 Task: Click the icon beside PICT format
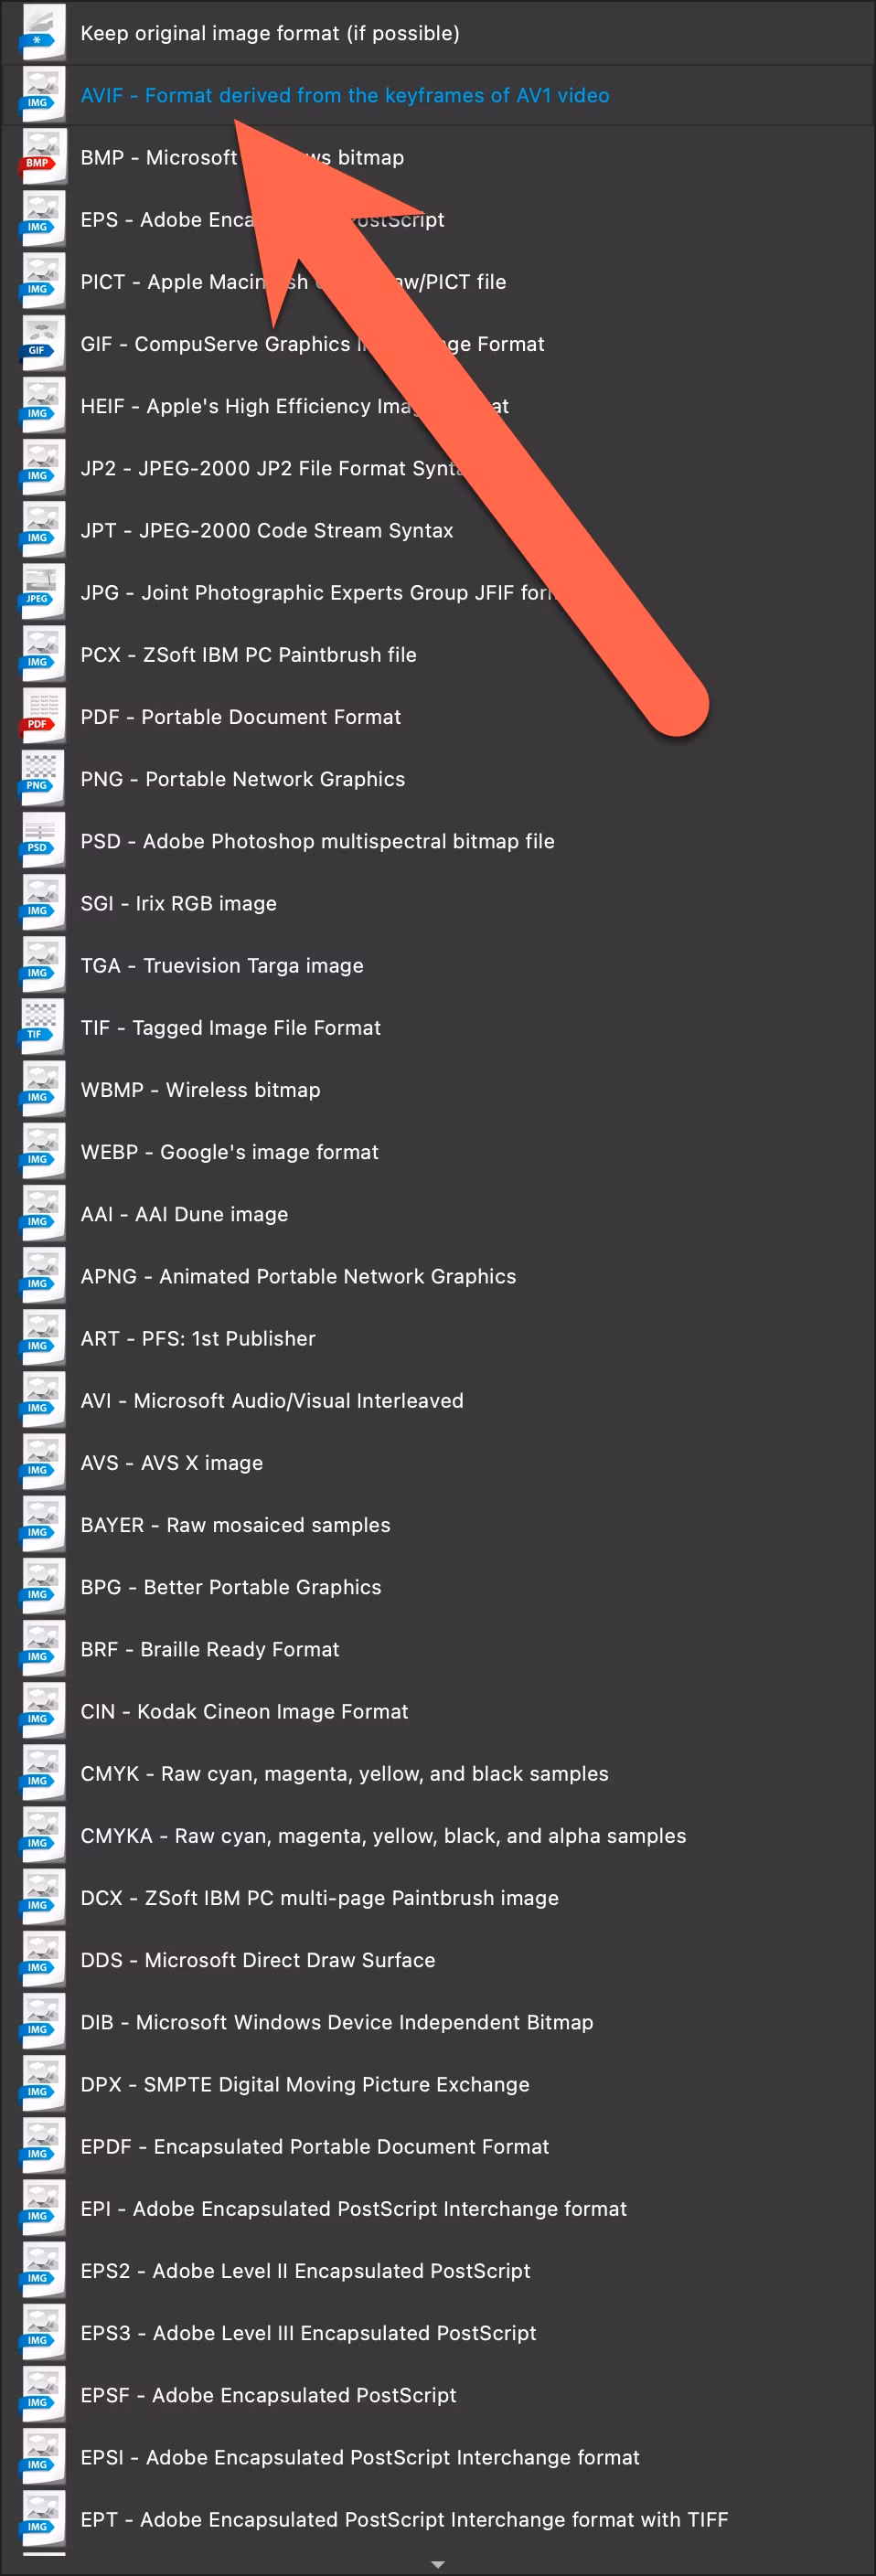42,281
